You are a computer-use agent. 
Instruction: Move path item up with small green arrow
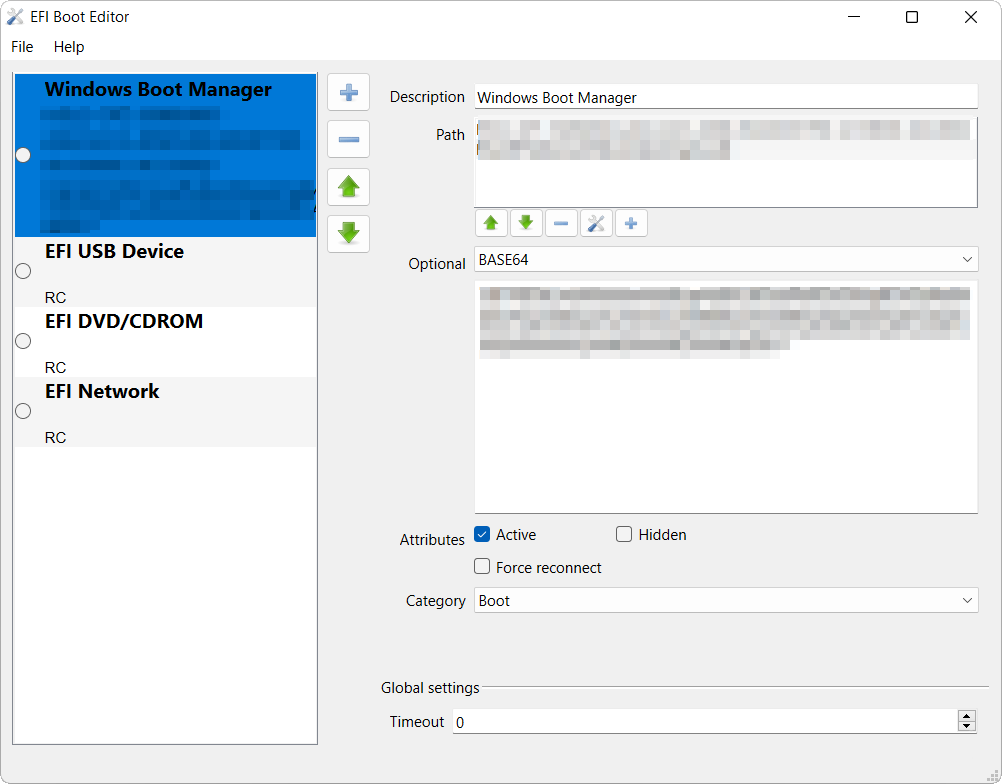[491, 223]
